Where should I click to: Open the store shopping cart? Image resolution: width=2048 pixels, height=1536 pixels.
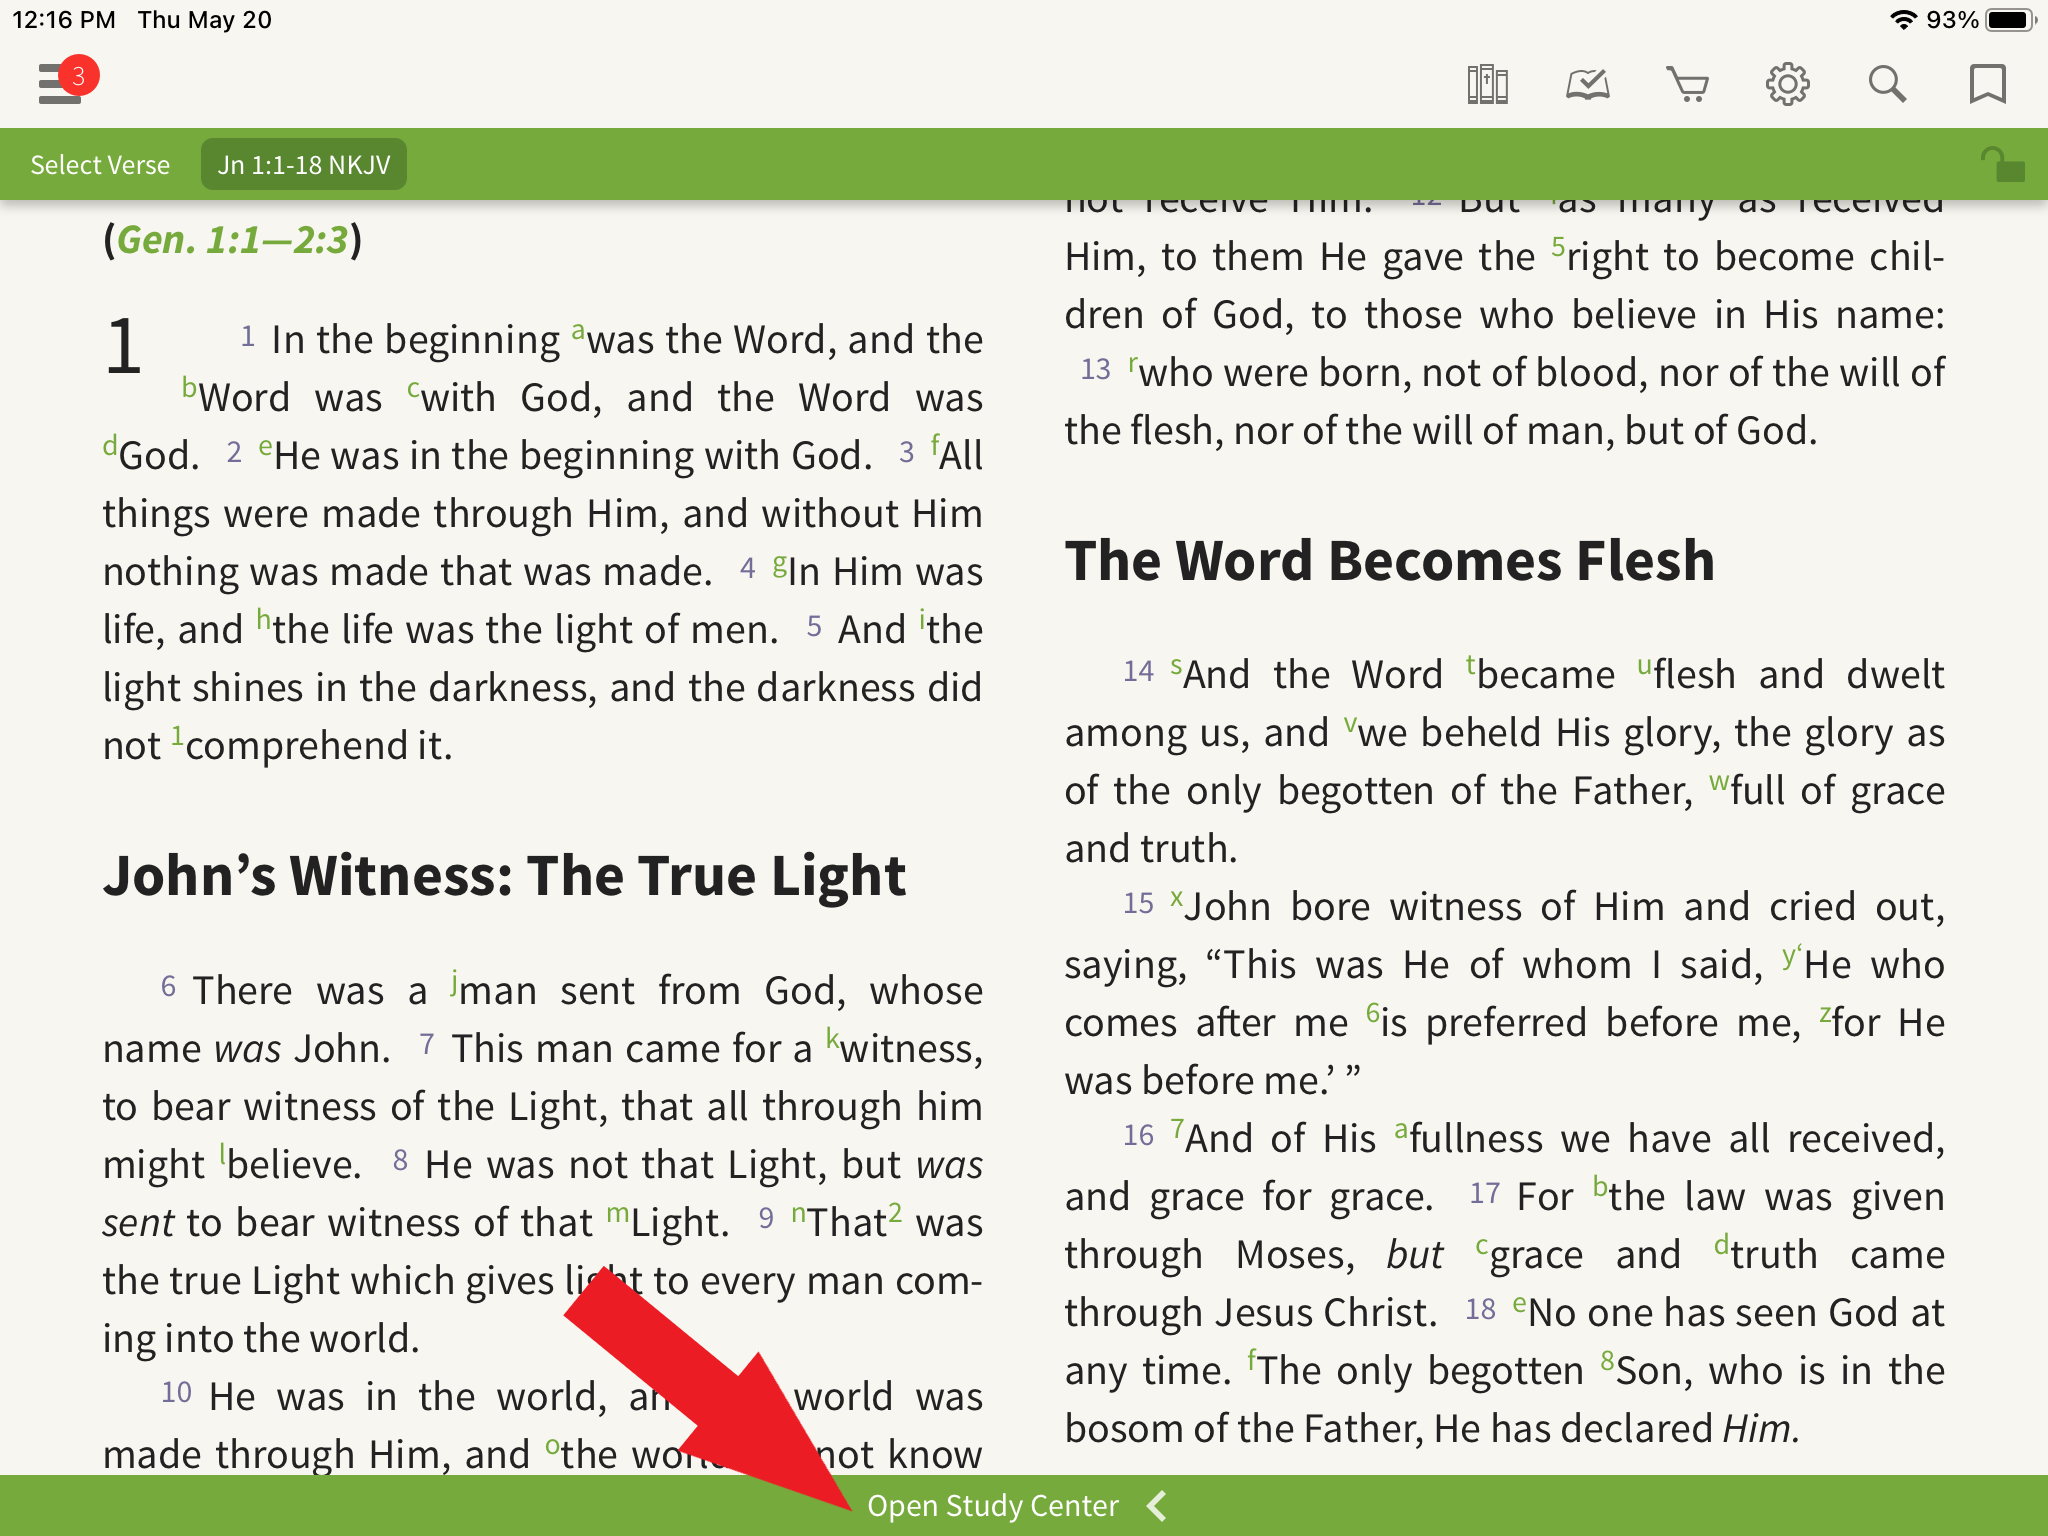tap(1687, 84)
